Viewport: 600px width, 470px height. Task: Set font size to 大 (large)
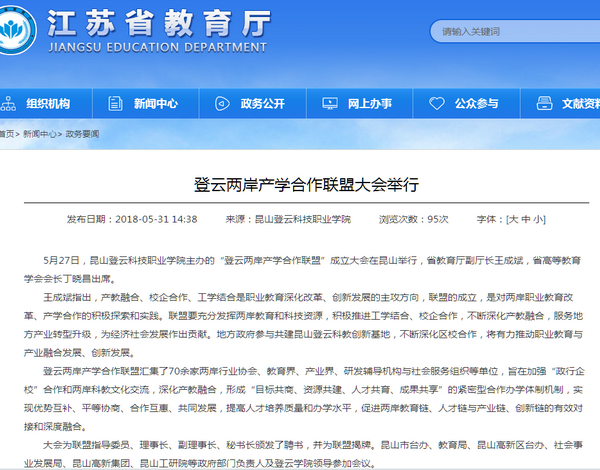(513, 219)
